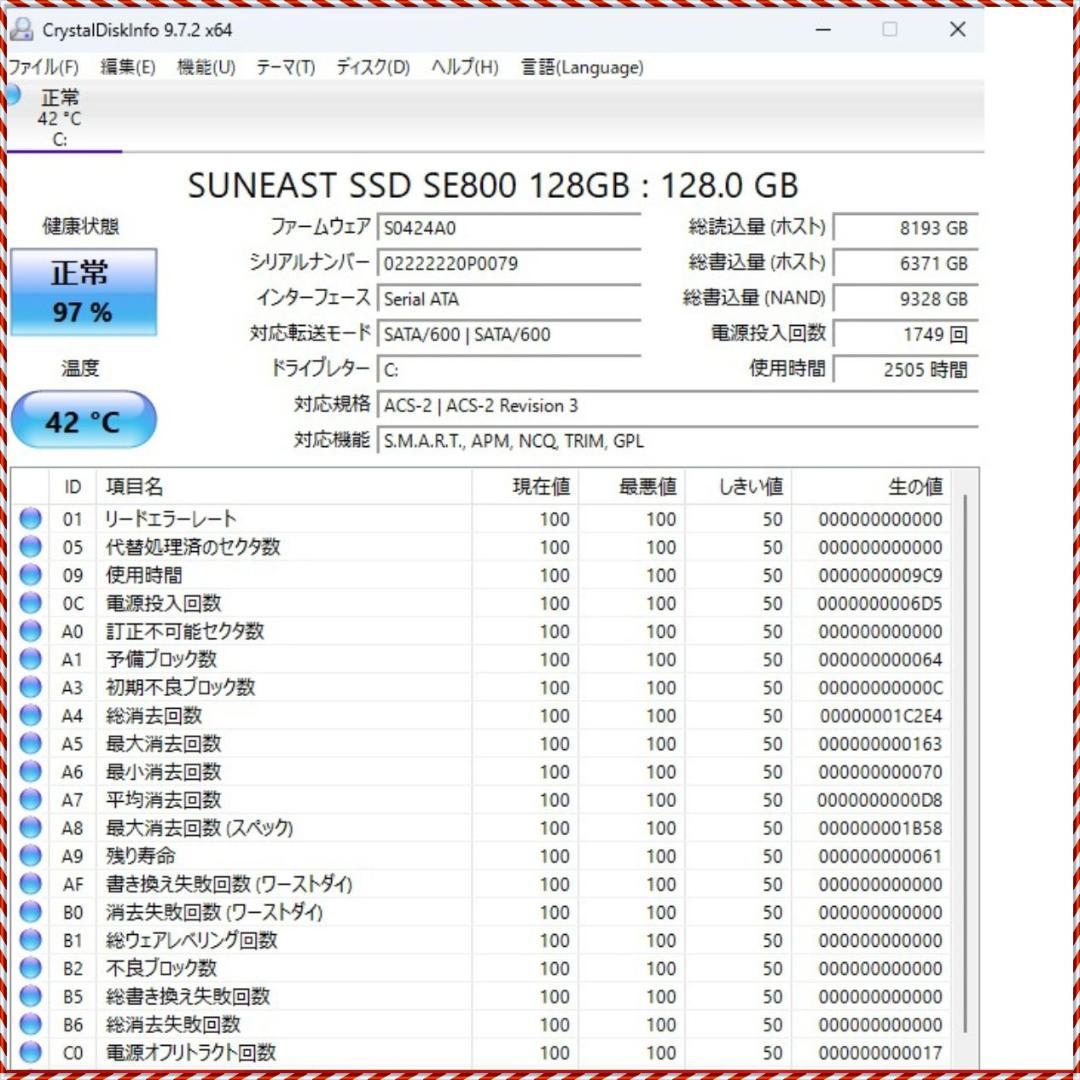Click the 現在値 column header
Screen dimensions: 1080x1080
click(526, 487)
